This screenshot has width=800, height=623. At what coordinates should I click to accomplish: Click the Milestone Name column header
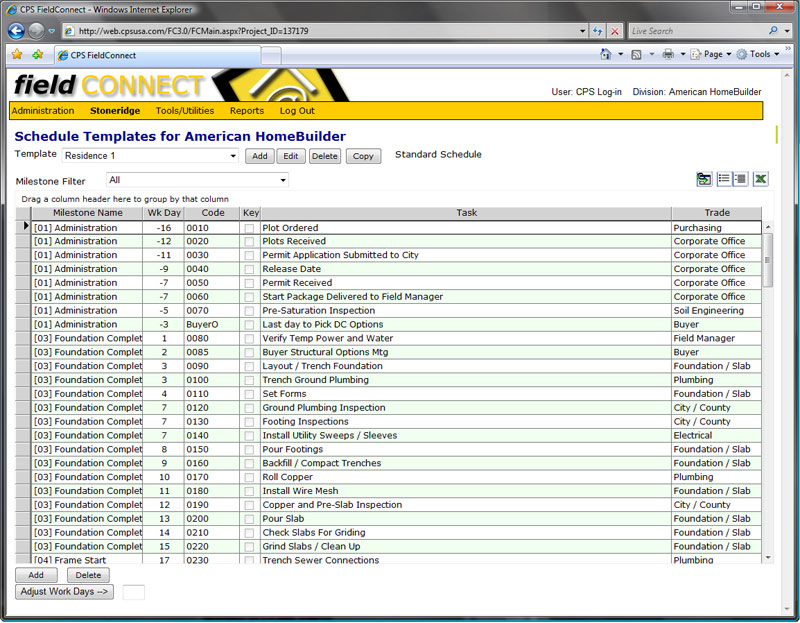[x=87, y=213]
